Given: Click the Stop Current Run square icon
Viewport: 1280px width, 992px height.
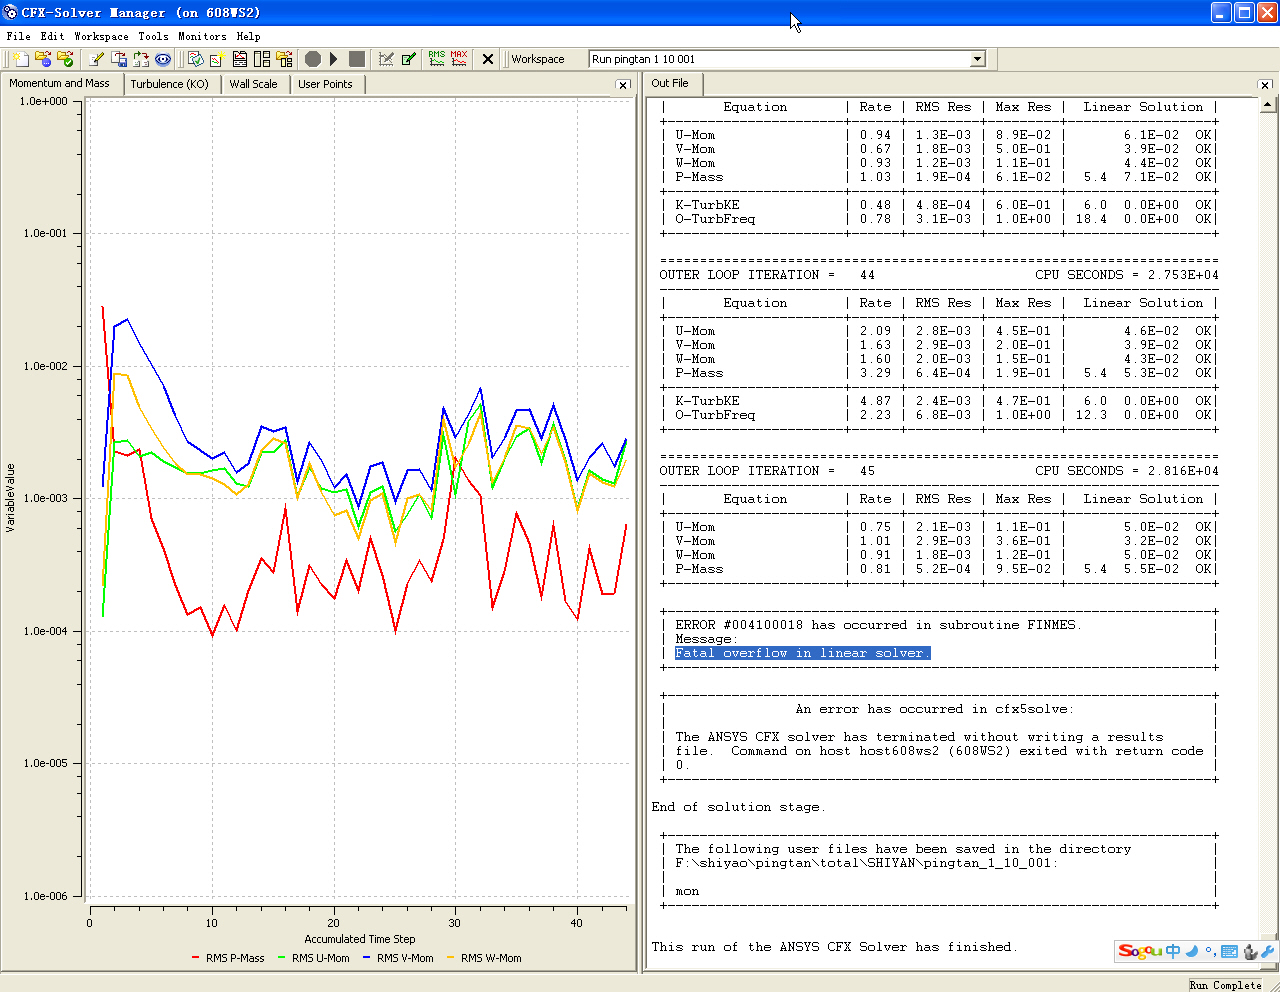Looking at the screenshot, I should click(x=356, y=59).
